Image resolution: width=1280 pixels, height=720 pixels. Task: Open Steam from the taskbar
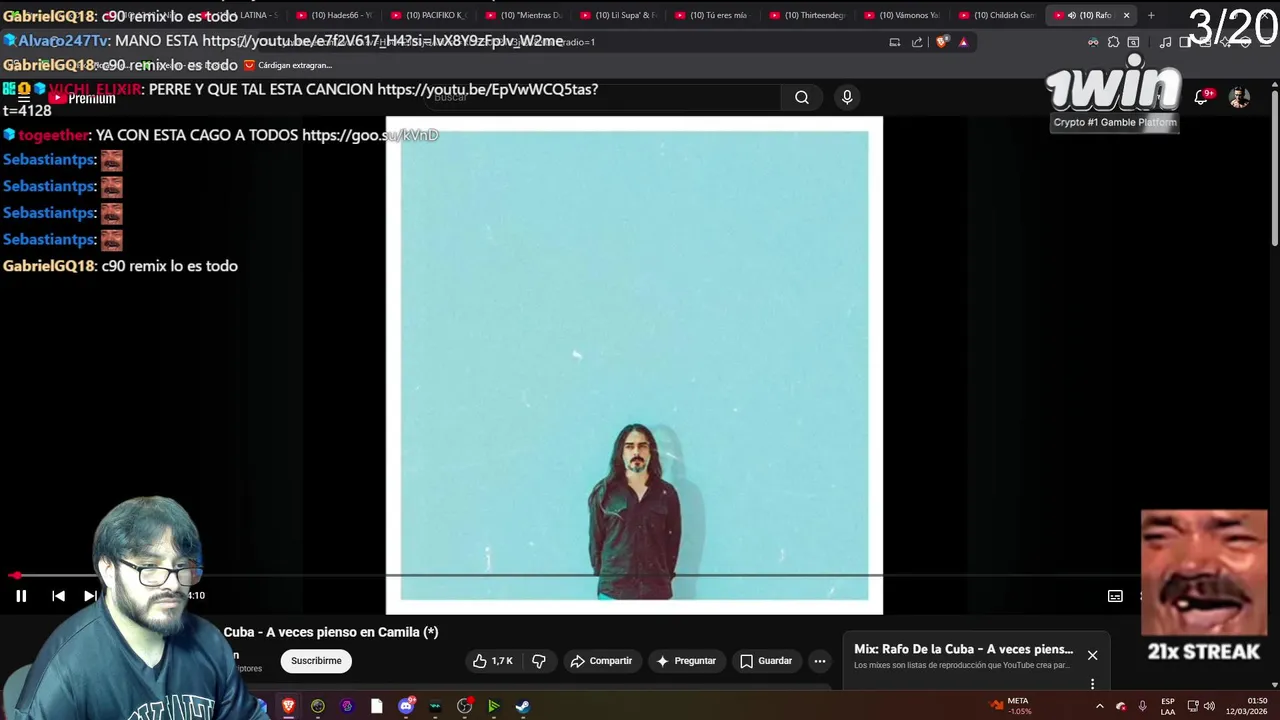(522, 706)
